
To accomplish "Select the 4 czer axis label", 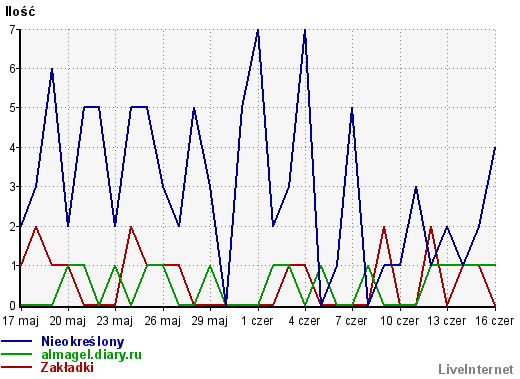I will [x=304, y=321].
